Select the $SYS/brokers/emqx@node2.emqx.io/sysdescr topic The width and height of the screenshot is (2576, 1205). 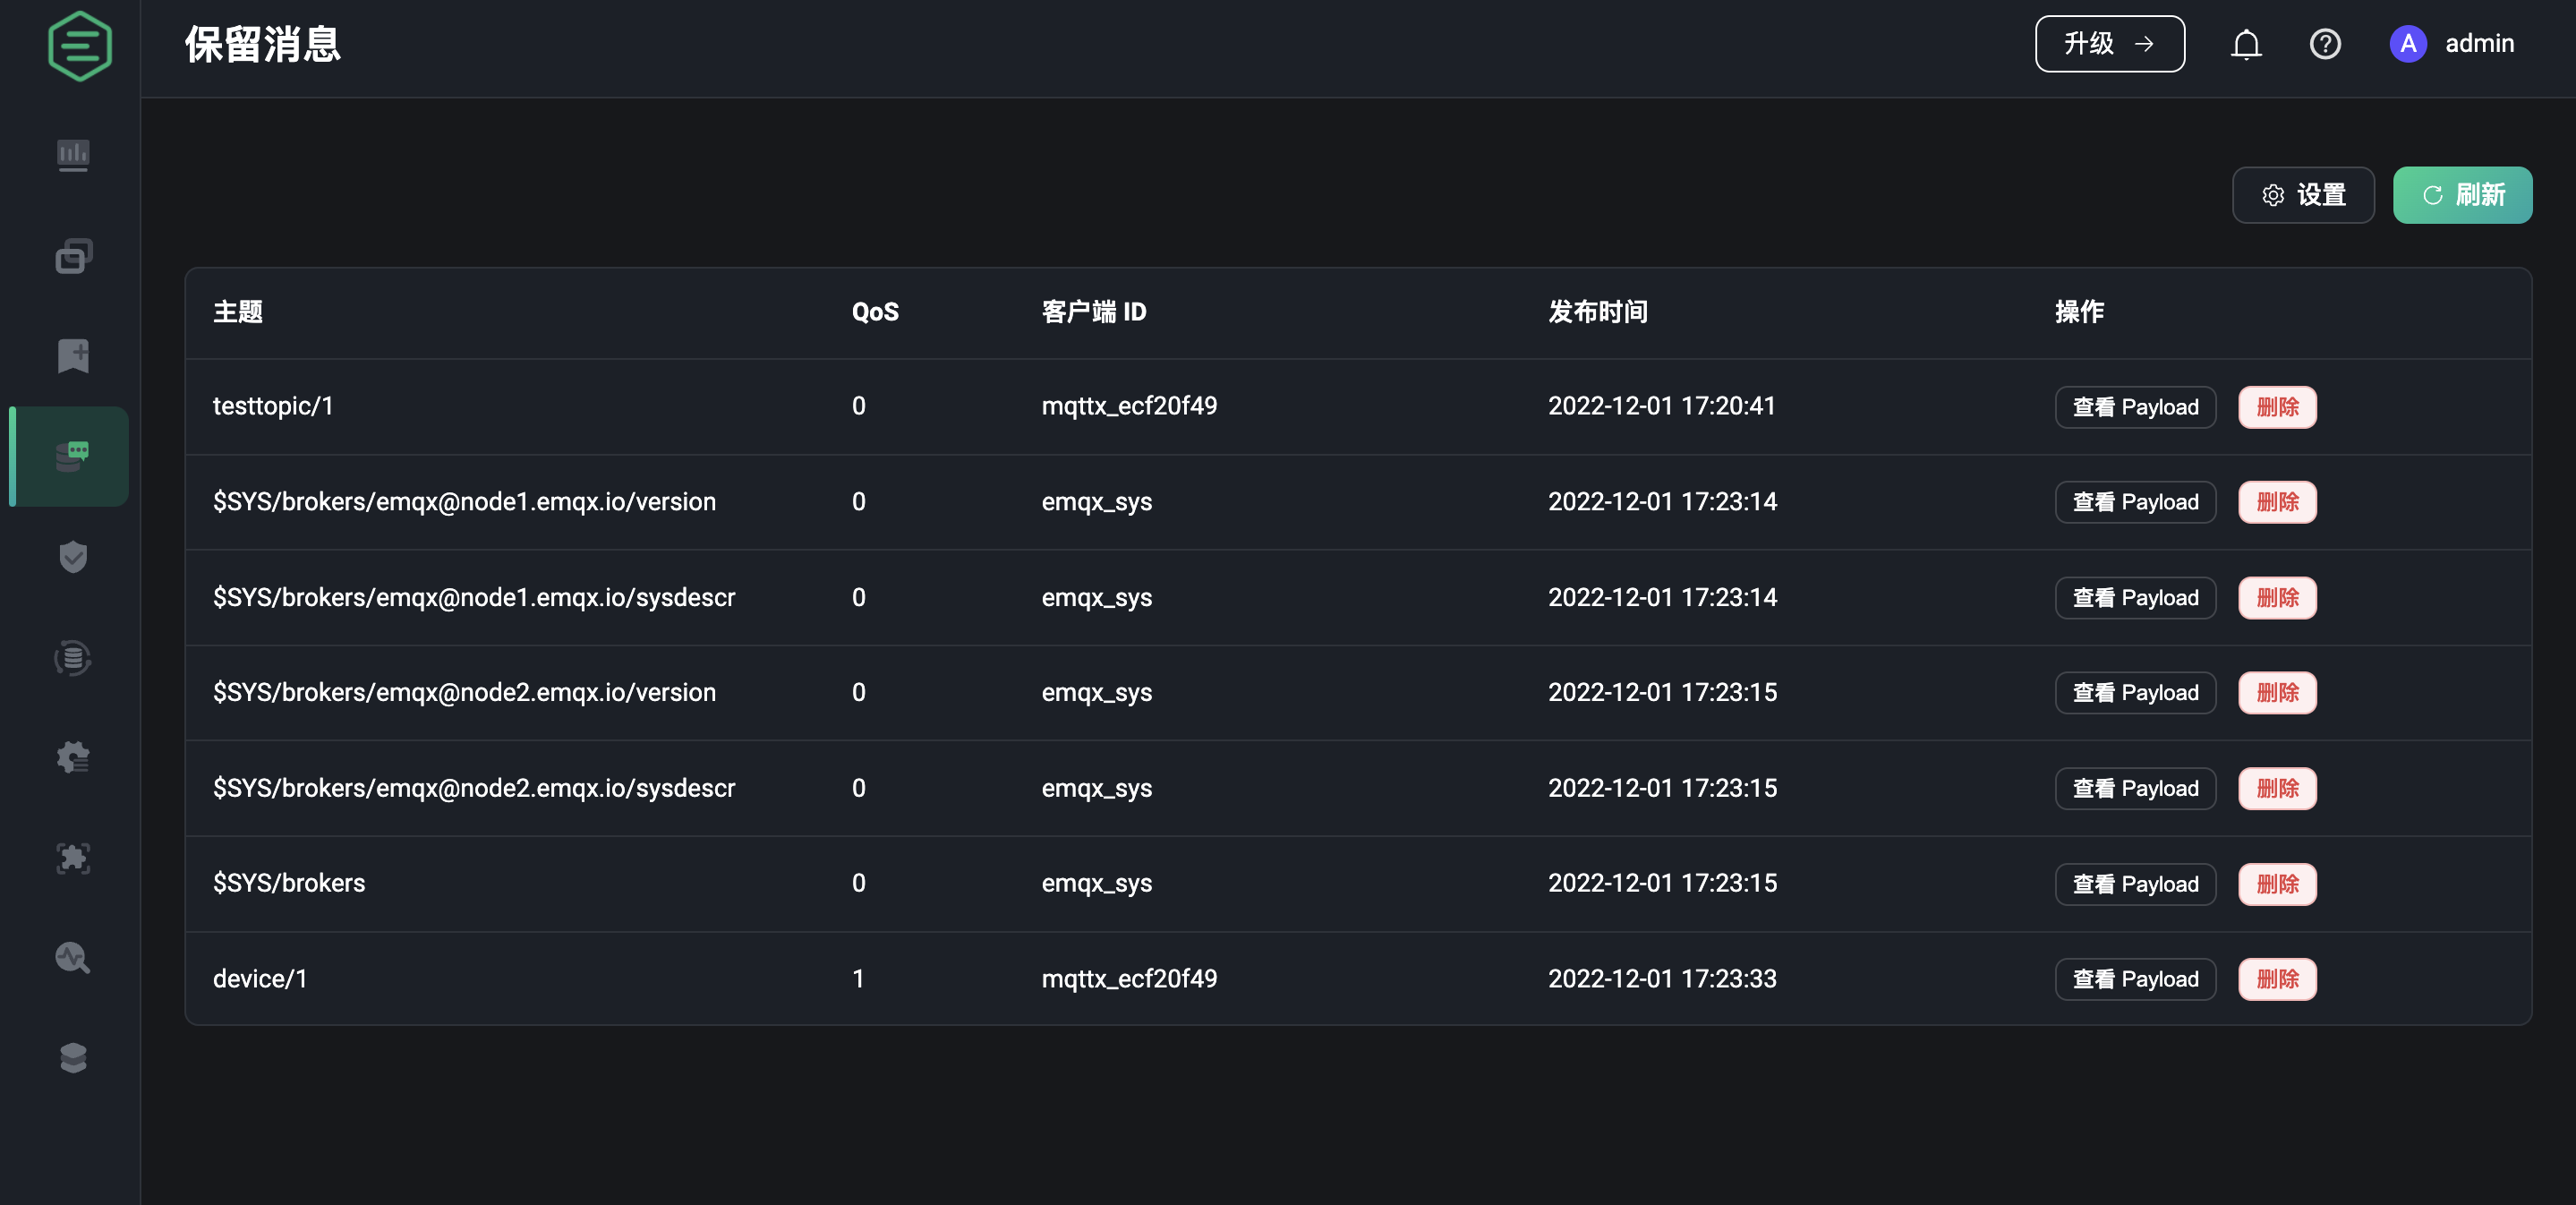click(x=474, y=789)
